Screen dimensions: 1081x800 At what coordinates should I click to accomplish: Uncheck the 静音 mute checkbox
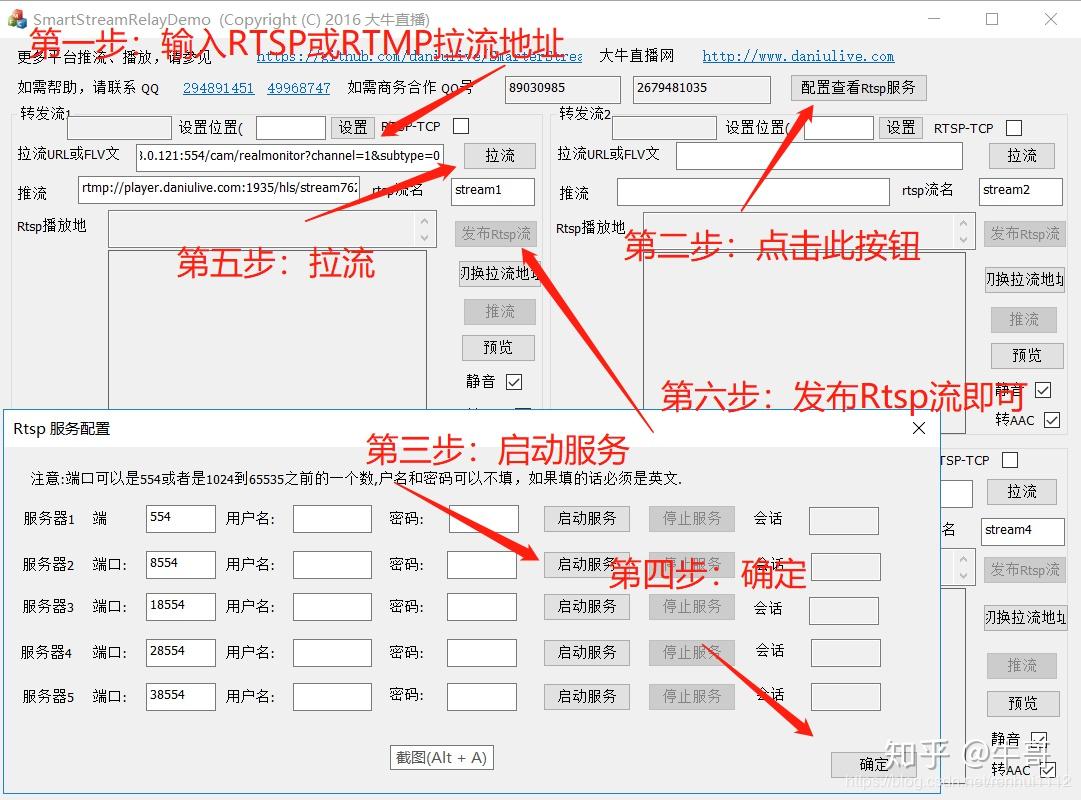point(514,383)
